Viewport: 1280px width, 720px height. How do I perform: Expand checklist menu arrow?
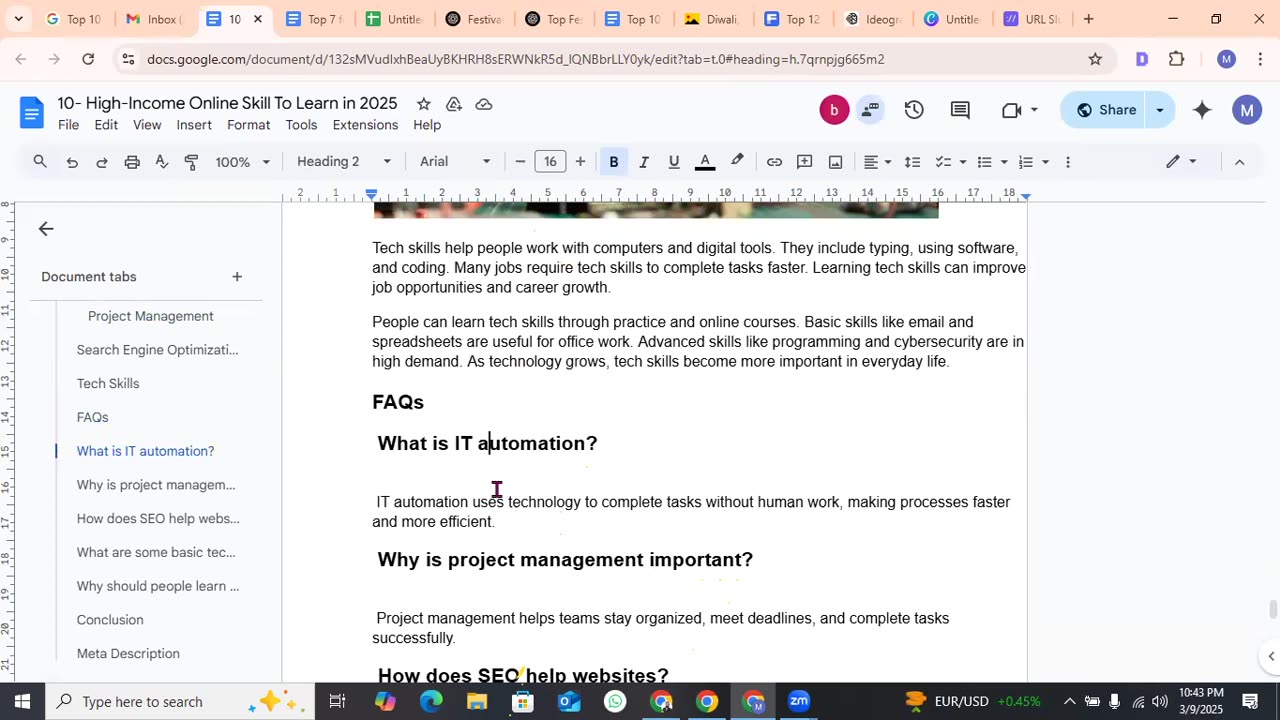point(963,162)
